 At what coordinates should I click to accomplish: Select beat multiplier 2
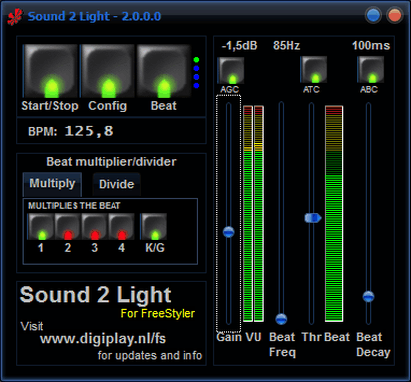(68, 227)
